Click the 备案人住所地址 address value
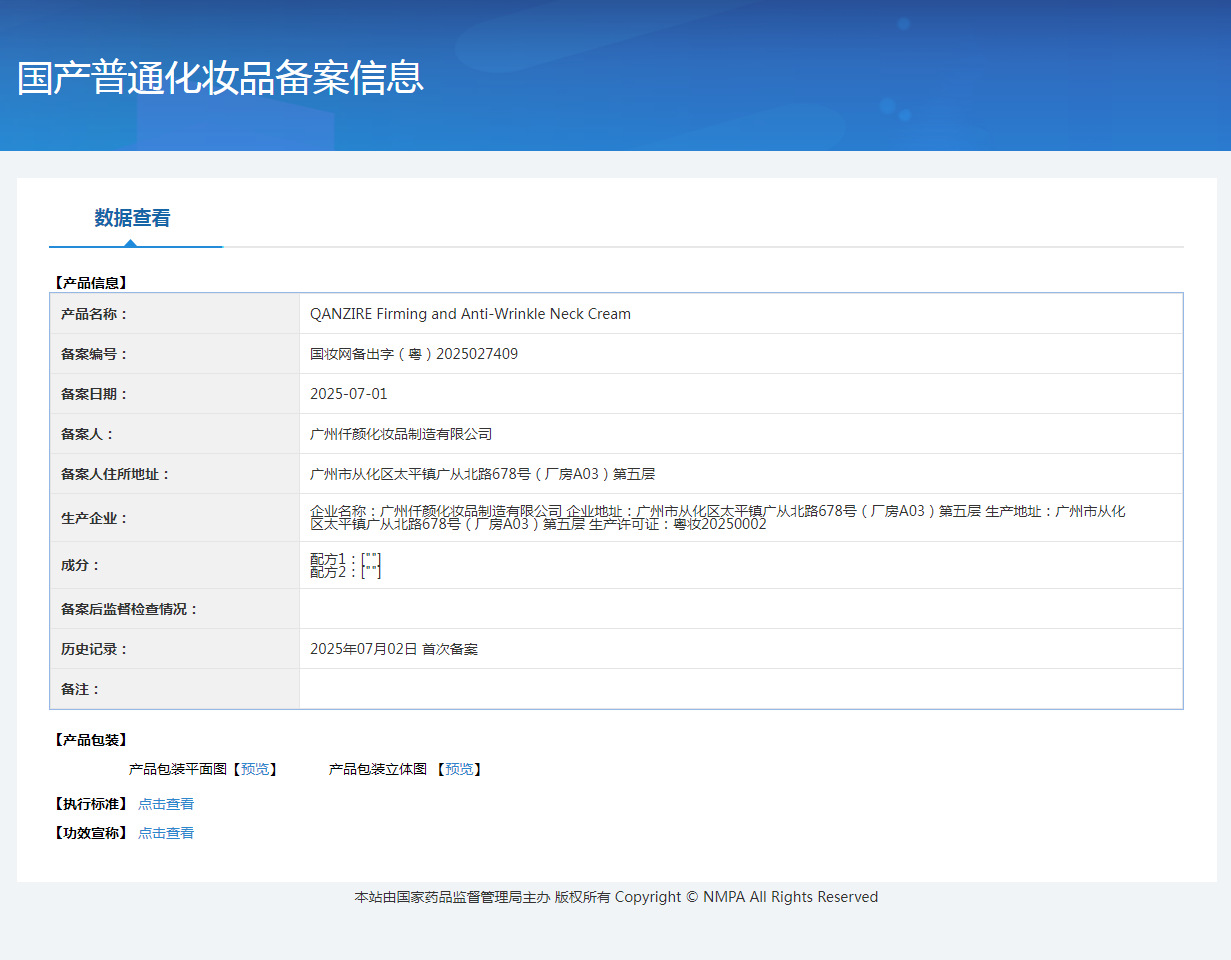1231x960 pixels. (482, 474)
